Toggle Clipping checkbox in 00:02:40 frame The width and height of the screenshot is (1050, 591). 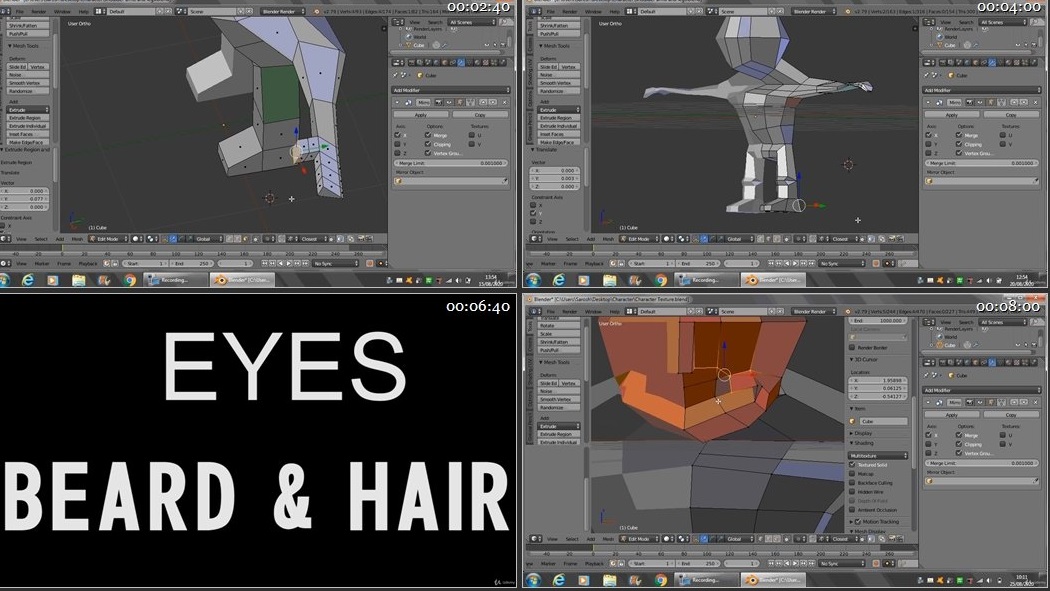[428, 144]
